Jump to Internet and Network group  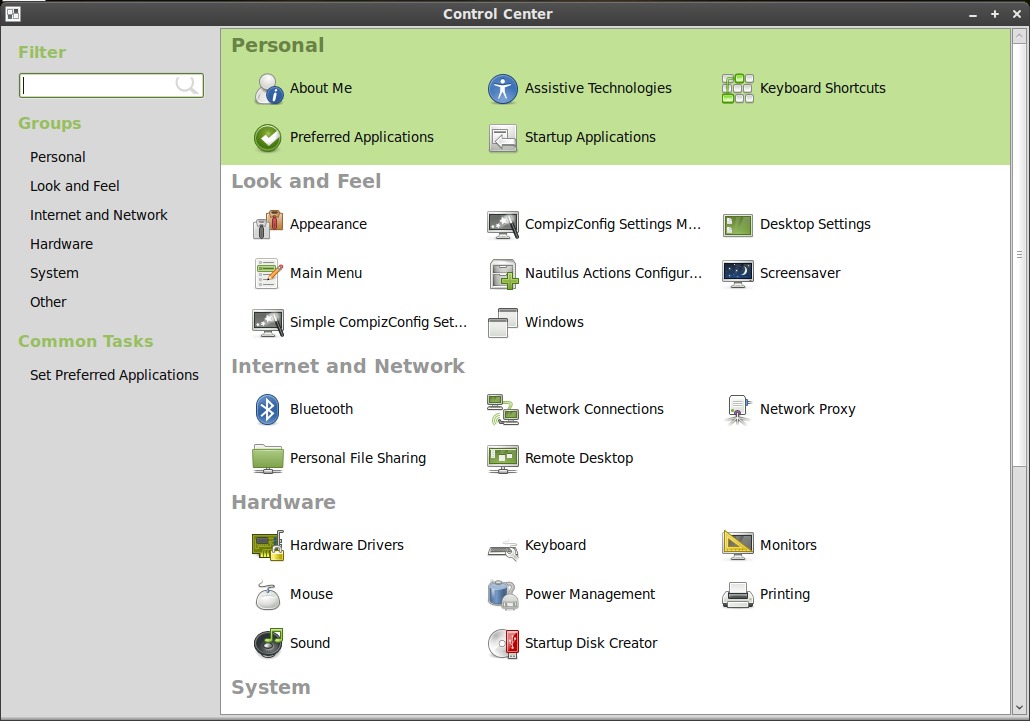pyautogui.click(x=99, y=215)
